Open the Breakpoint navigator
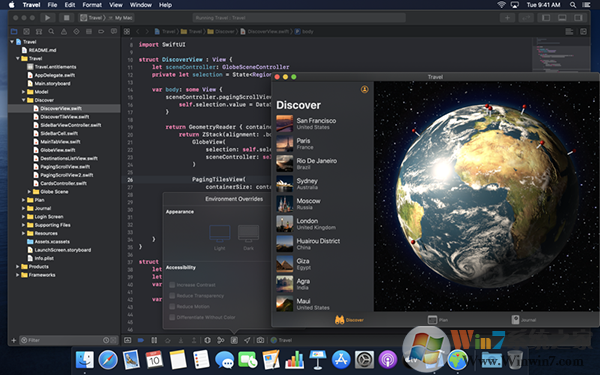Image resolution: width=600 pixels, height=375 pixels. pos(101,31)
